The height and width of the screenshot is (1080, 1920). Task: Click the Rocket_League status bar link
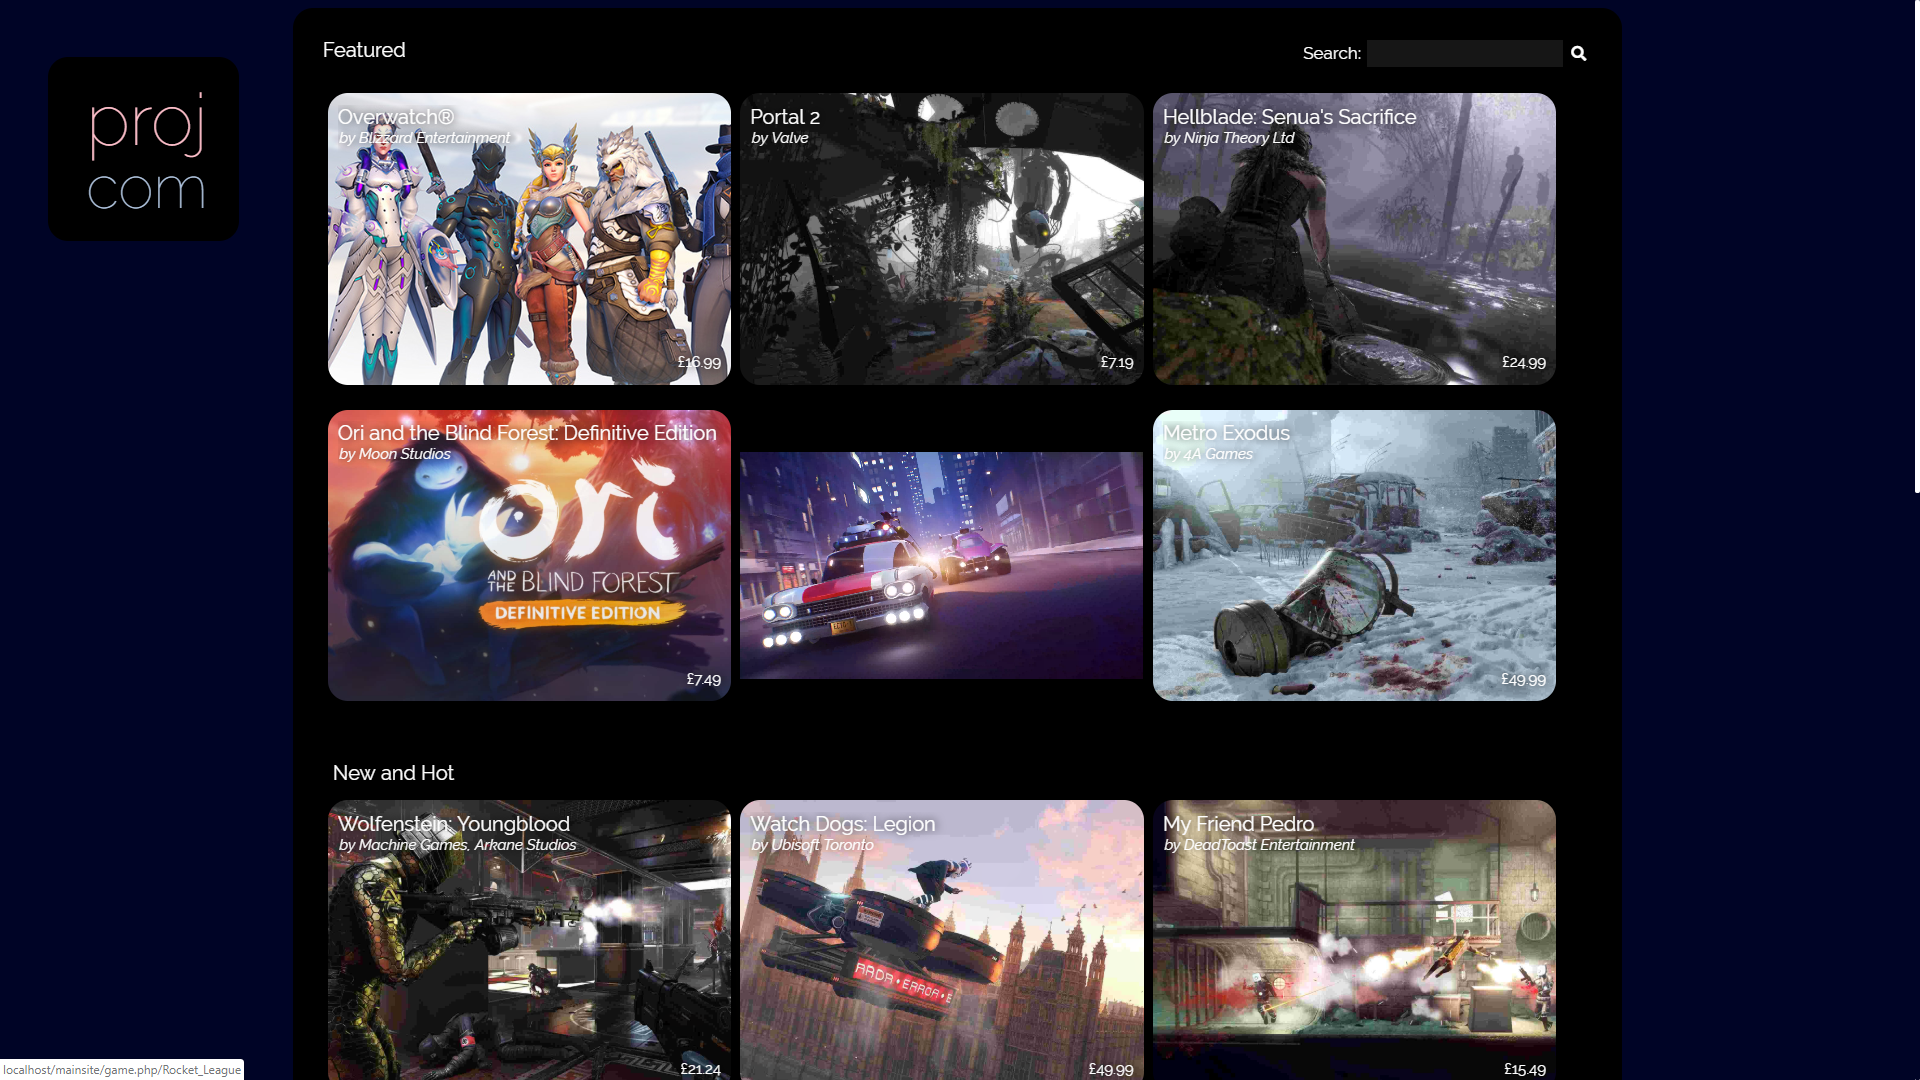click(122, 1069)
